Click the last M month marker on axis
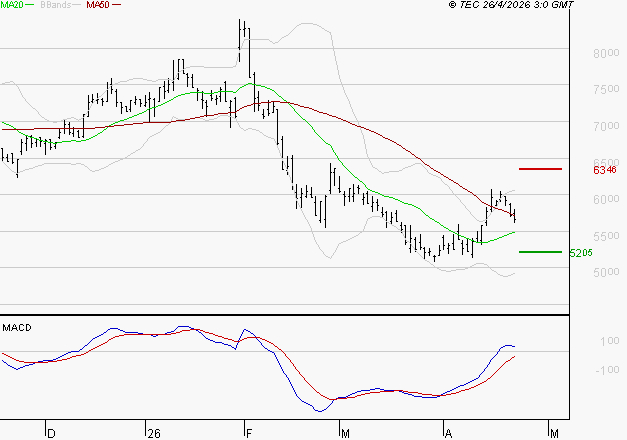Image resolution: width=627 pixels, height=440 pixels. coord(554,434)
